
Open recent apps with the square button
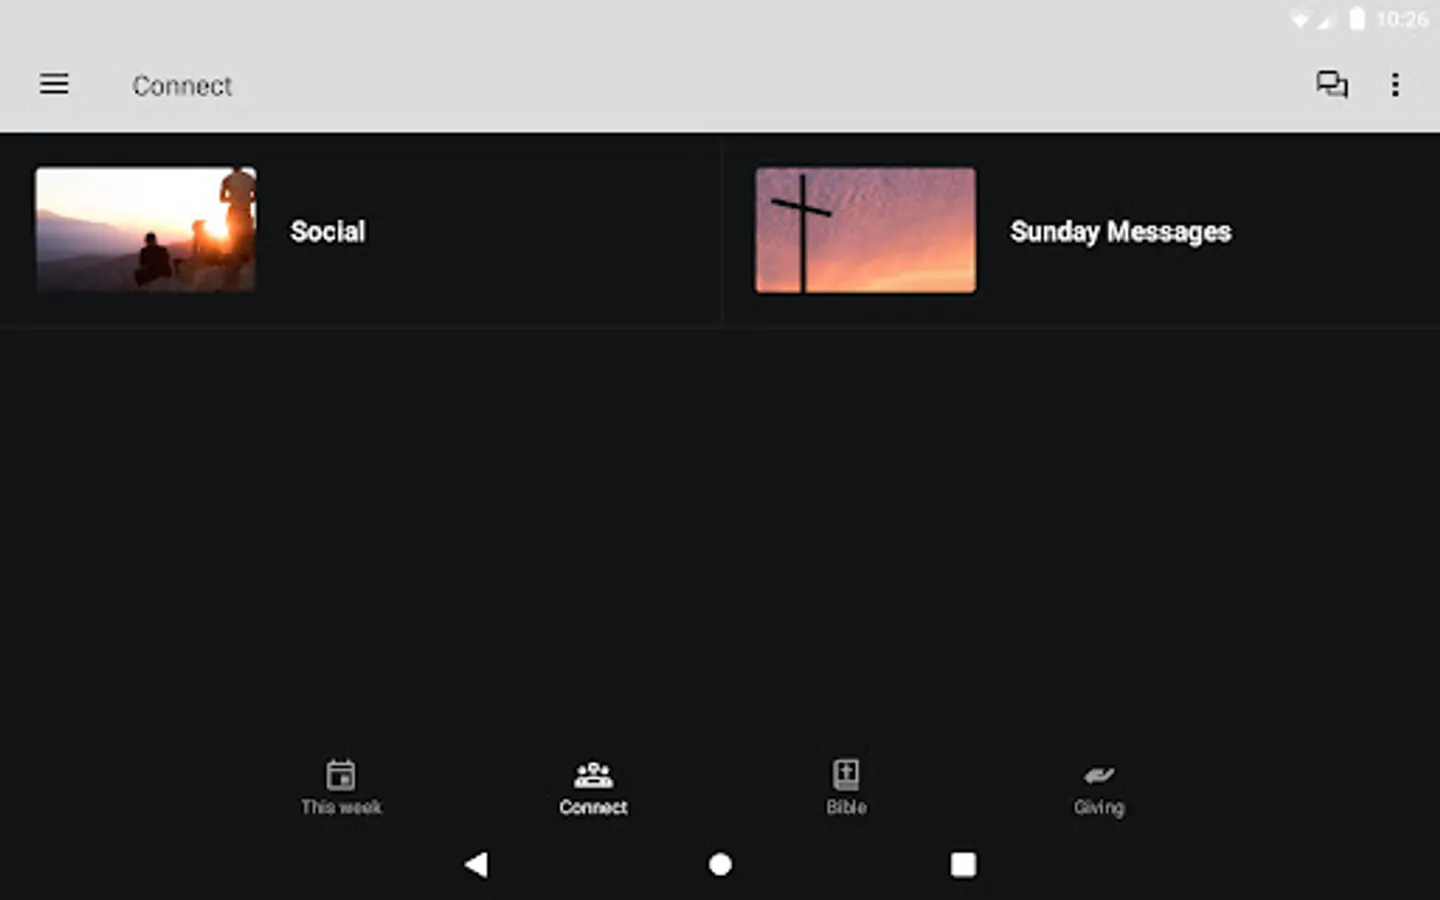[963, 864]
